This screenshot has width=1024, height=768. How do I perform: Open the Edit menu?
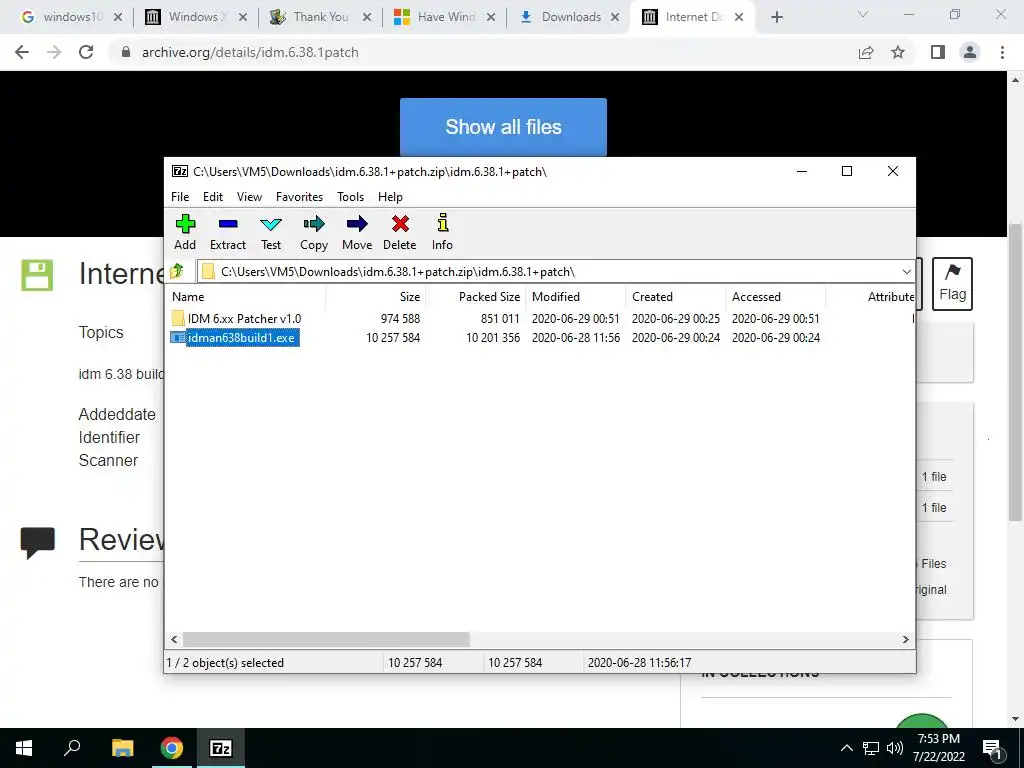(x=213, y=197)
